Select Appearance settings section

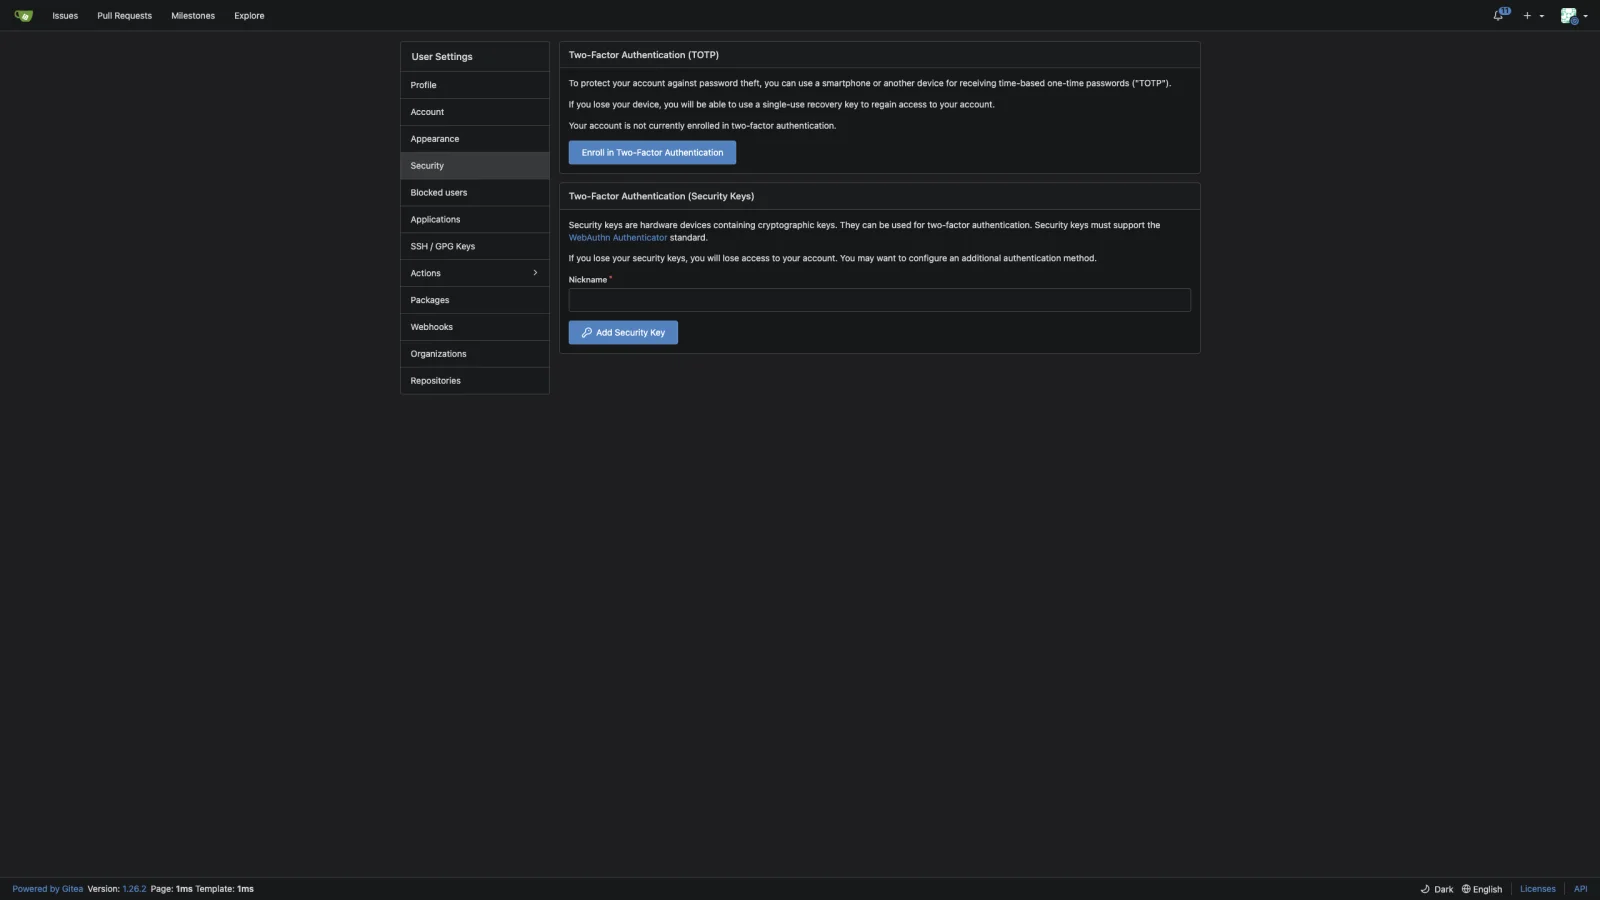[475, 139]
